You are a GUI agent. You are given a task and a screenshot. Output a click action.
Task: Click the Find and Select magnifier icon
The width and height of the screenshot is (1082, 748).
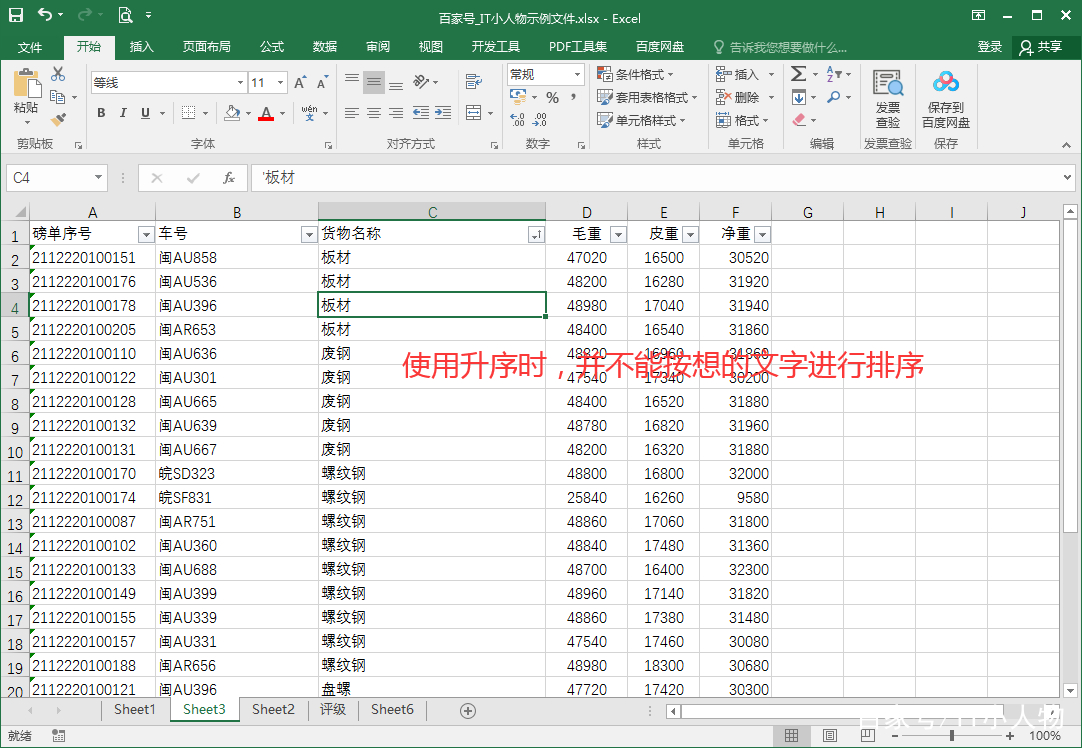click(x=834, y=97)
